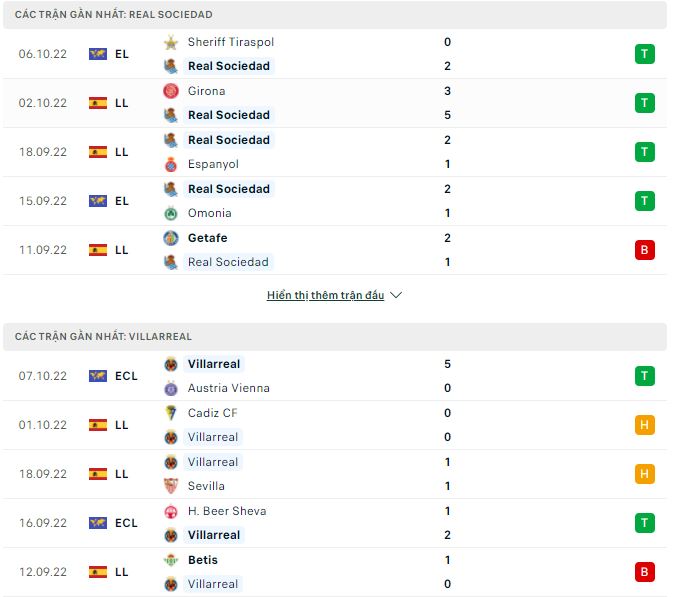Open Real Sociedad team in Girona match
This screenshot has width=675, height=597.
tap(229, 115)
